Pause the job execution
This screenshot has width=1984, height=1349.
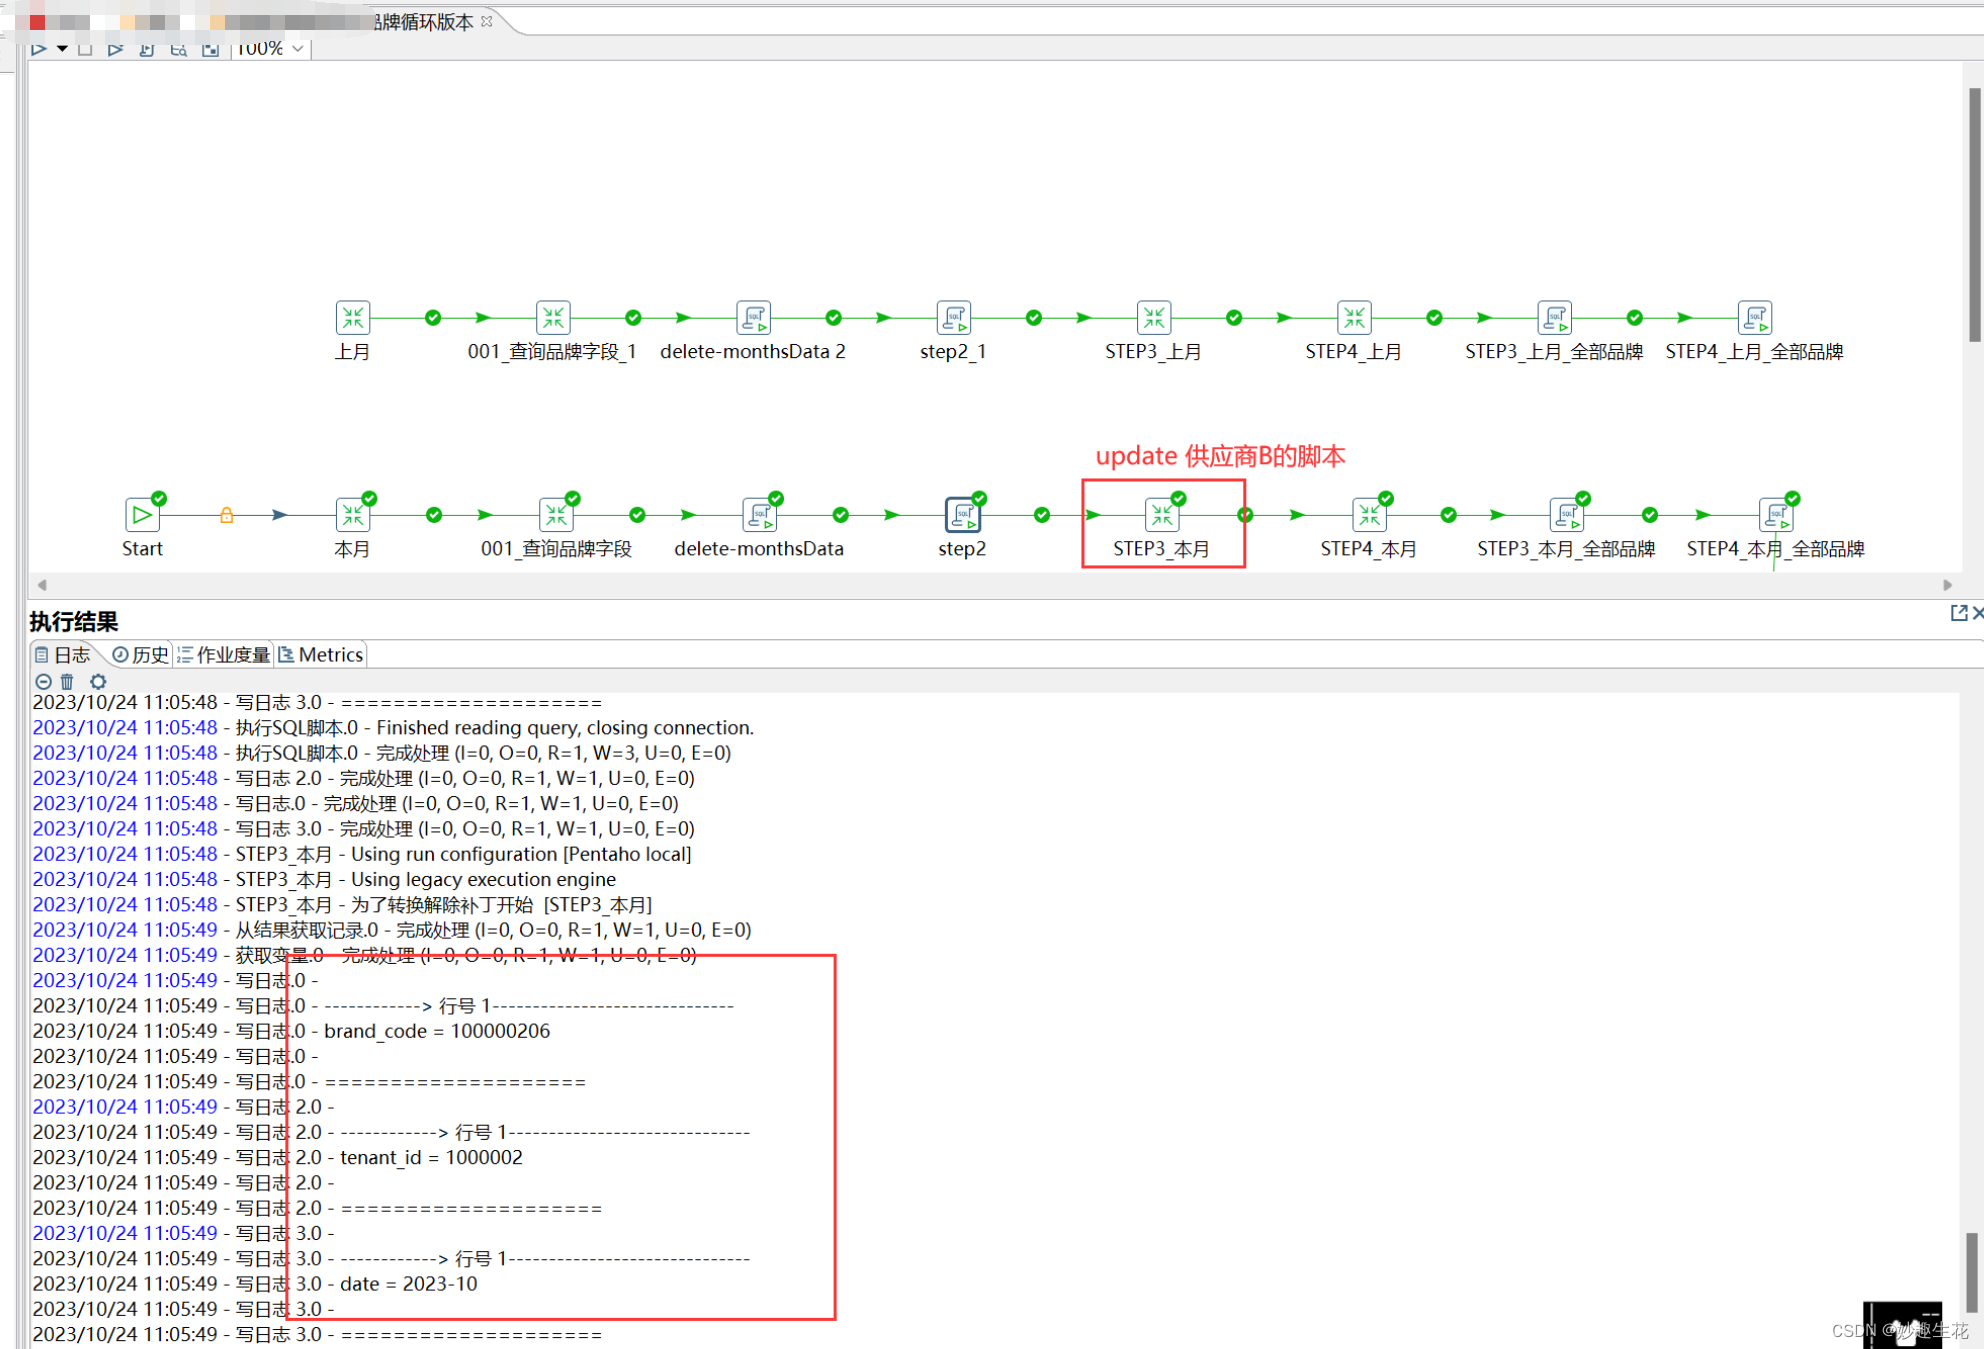115,47
